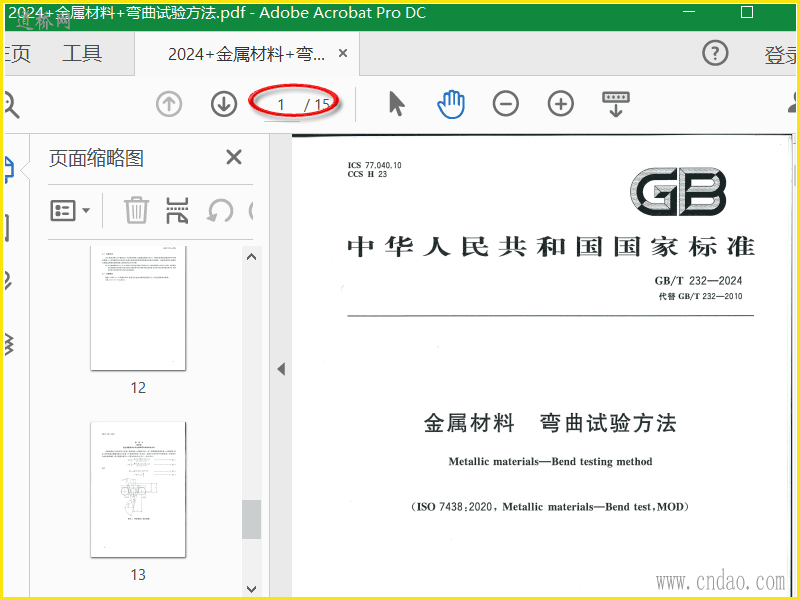Select the page 12 thumbnail
Viewport: 800px width, 600px height.
tap(138, 308)
